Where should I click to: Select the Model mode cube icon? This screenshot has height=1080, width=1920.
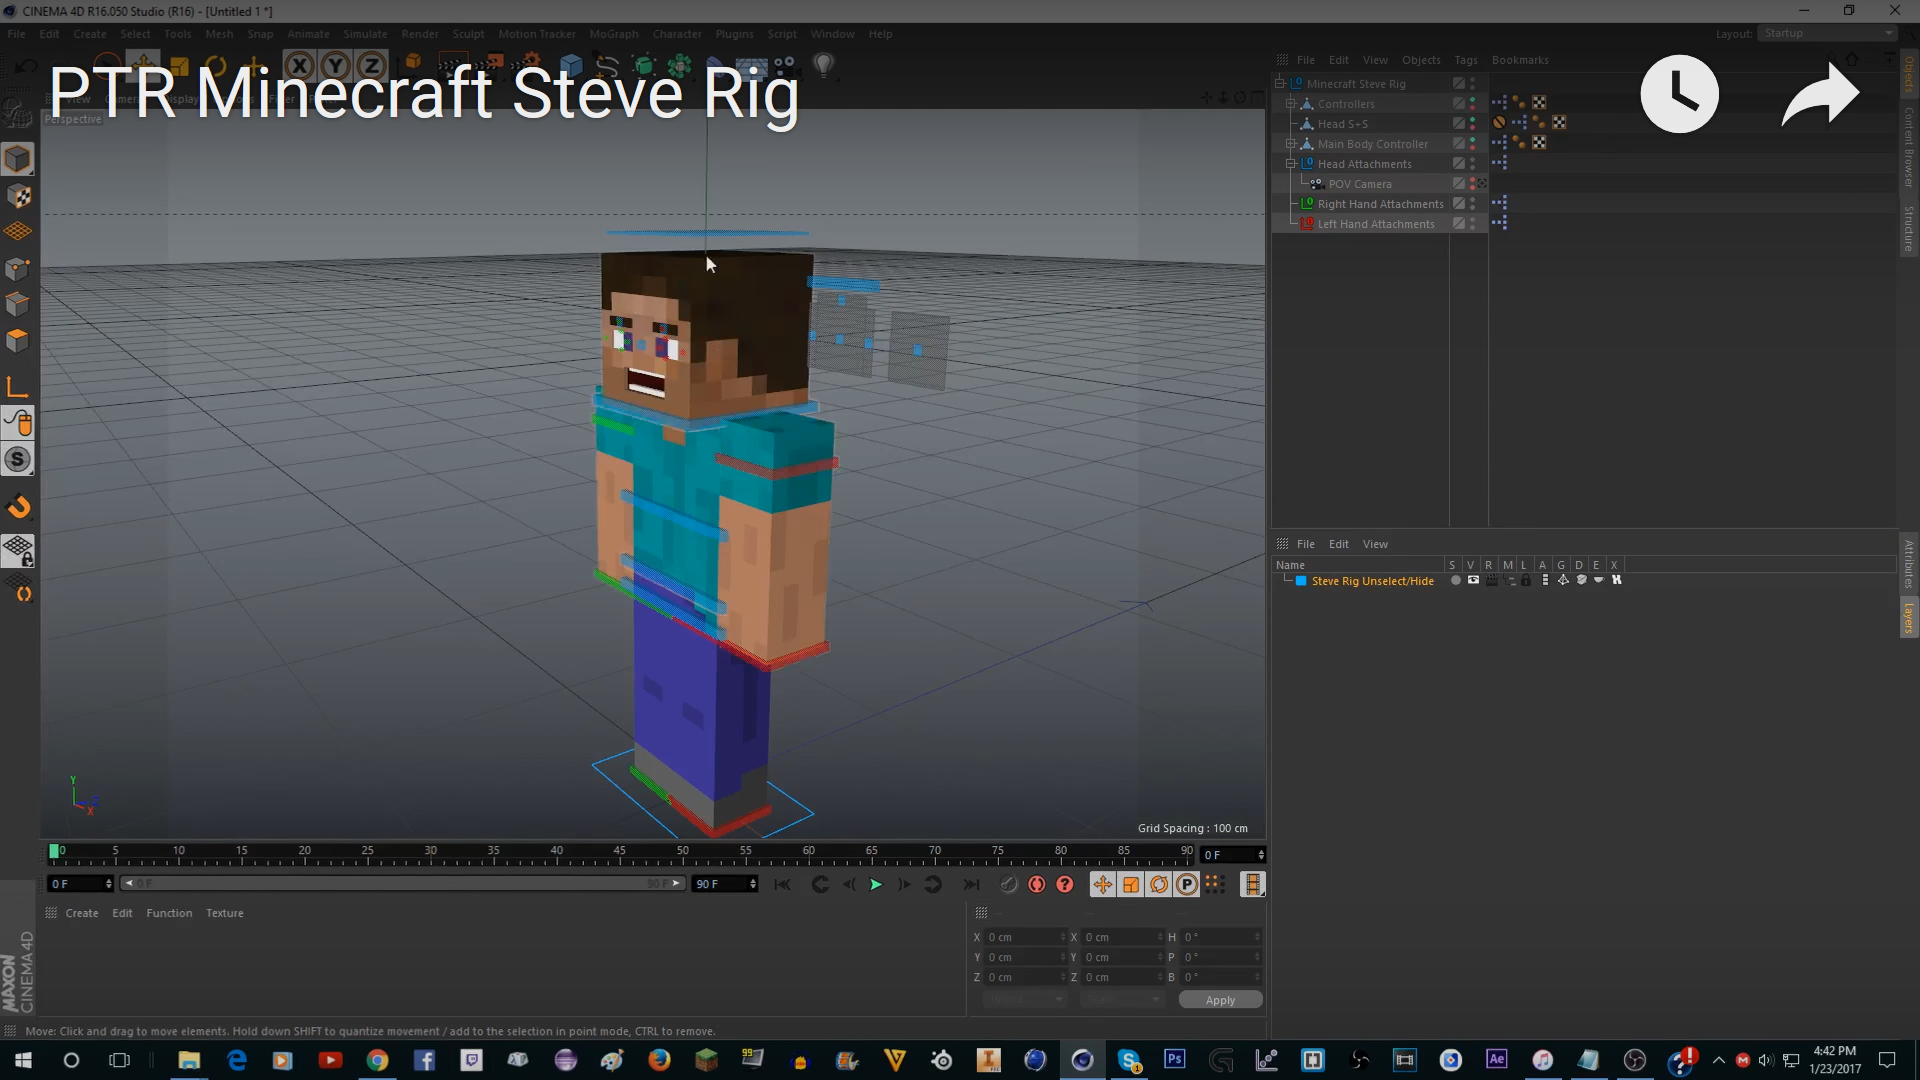pyautogui.click(x=18, y=159)
